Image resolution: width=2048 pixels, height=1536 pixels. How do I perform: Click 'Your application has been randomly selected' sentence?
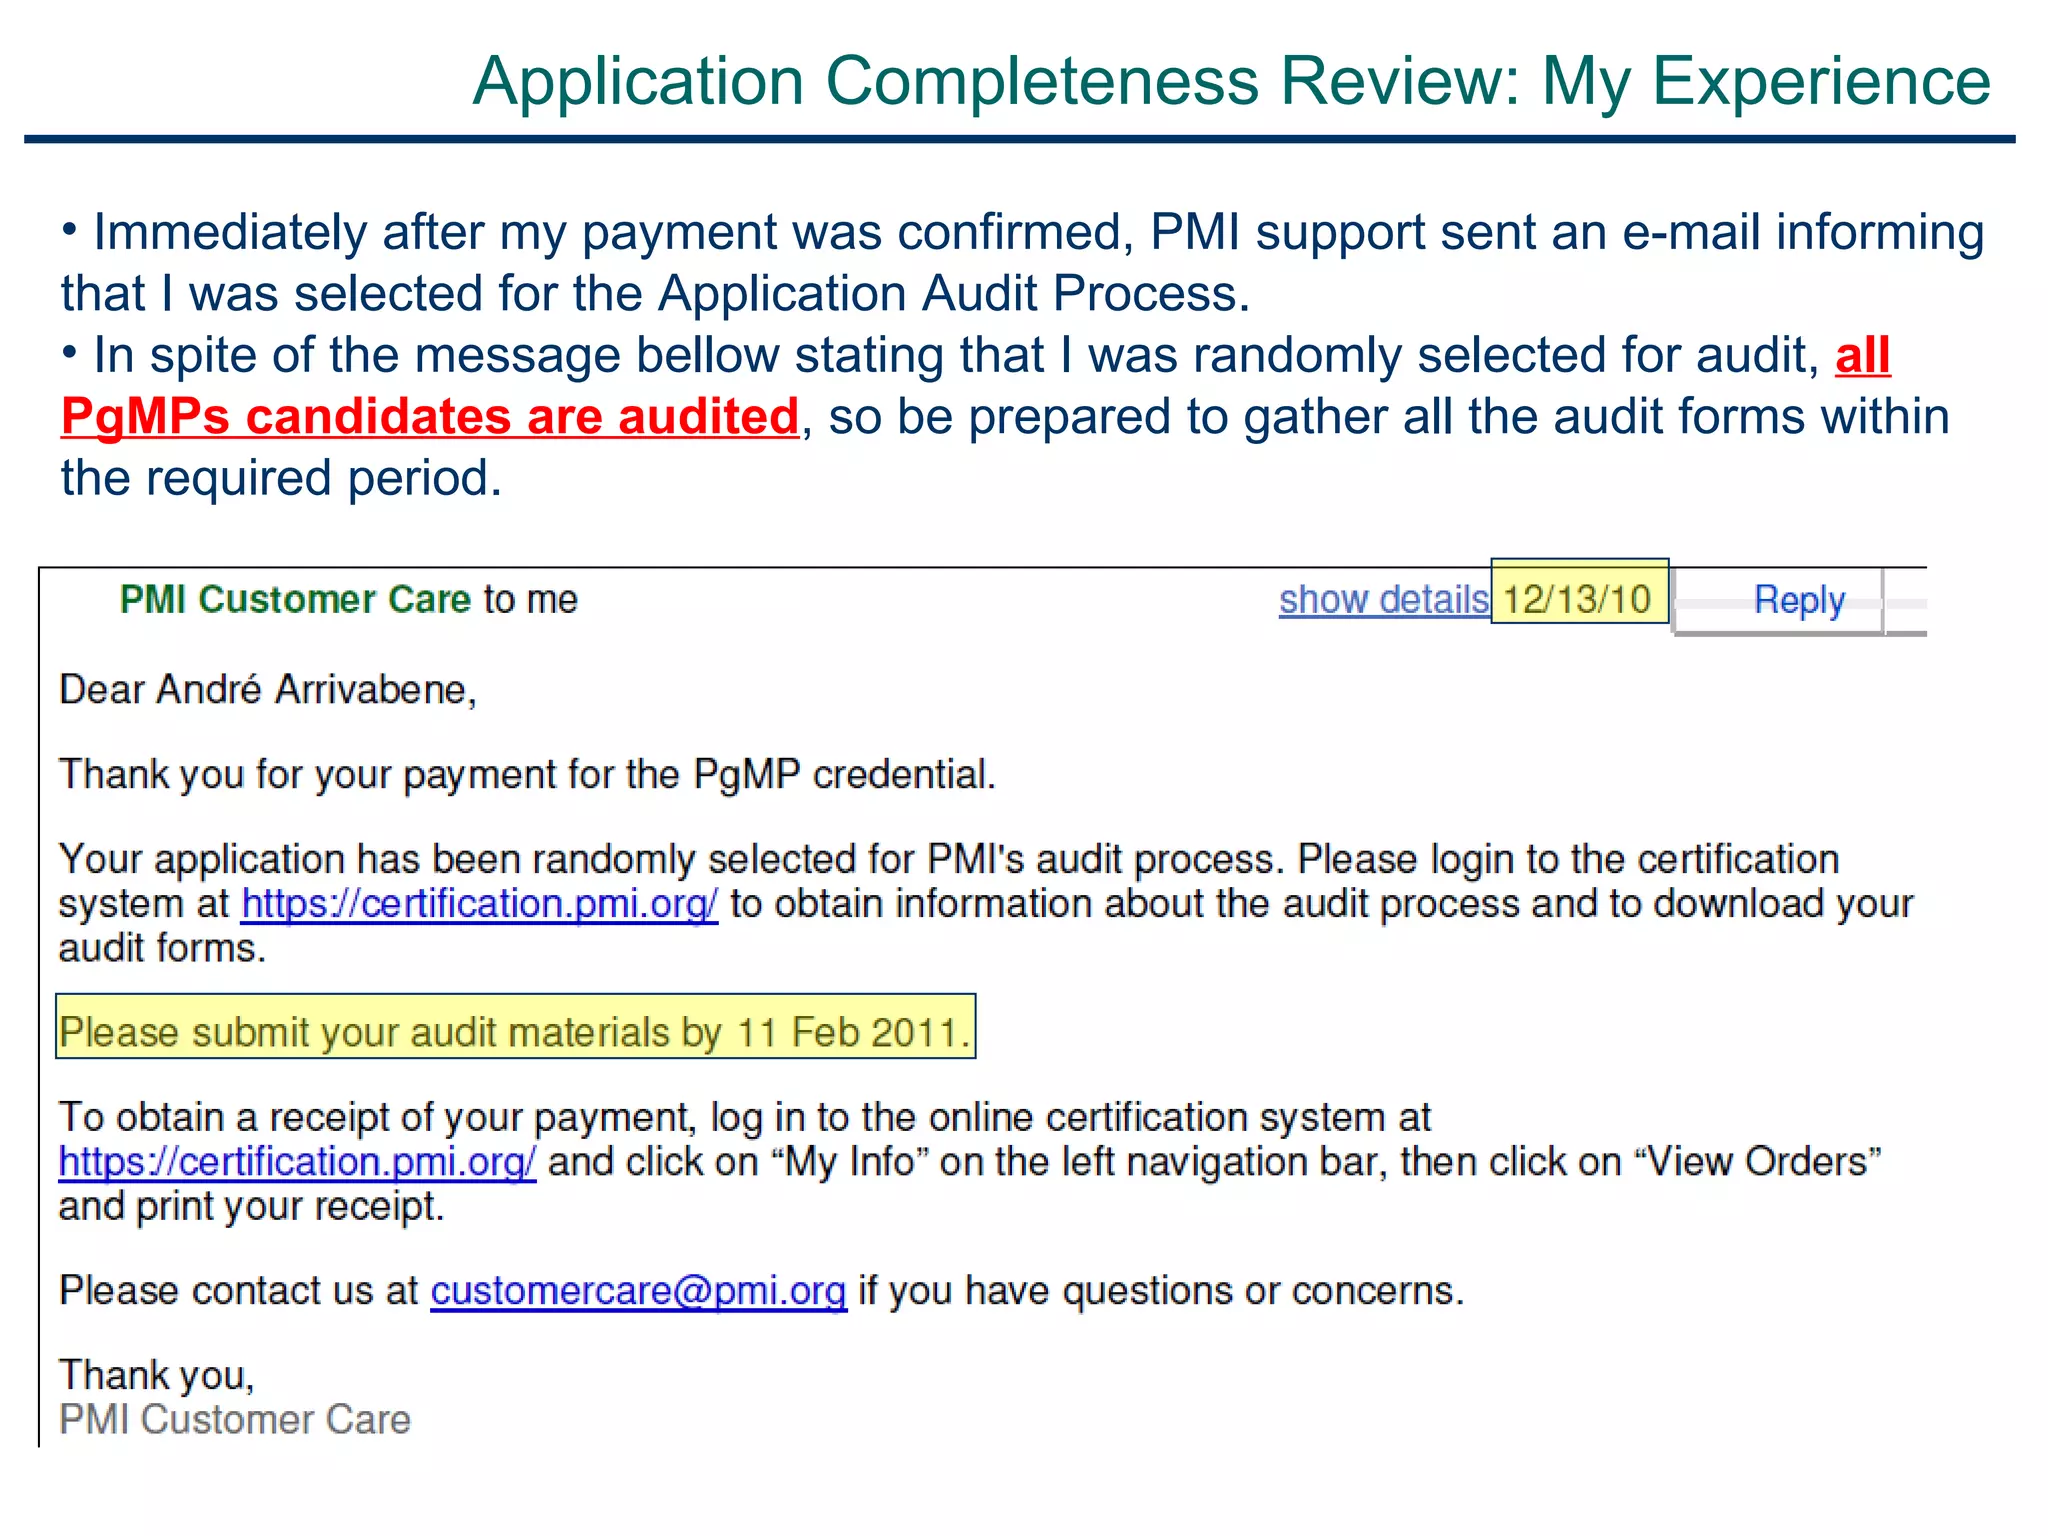point(669,860)
